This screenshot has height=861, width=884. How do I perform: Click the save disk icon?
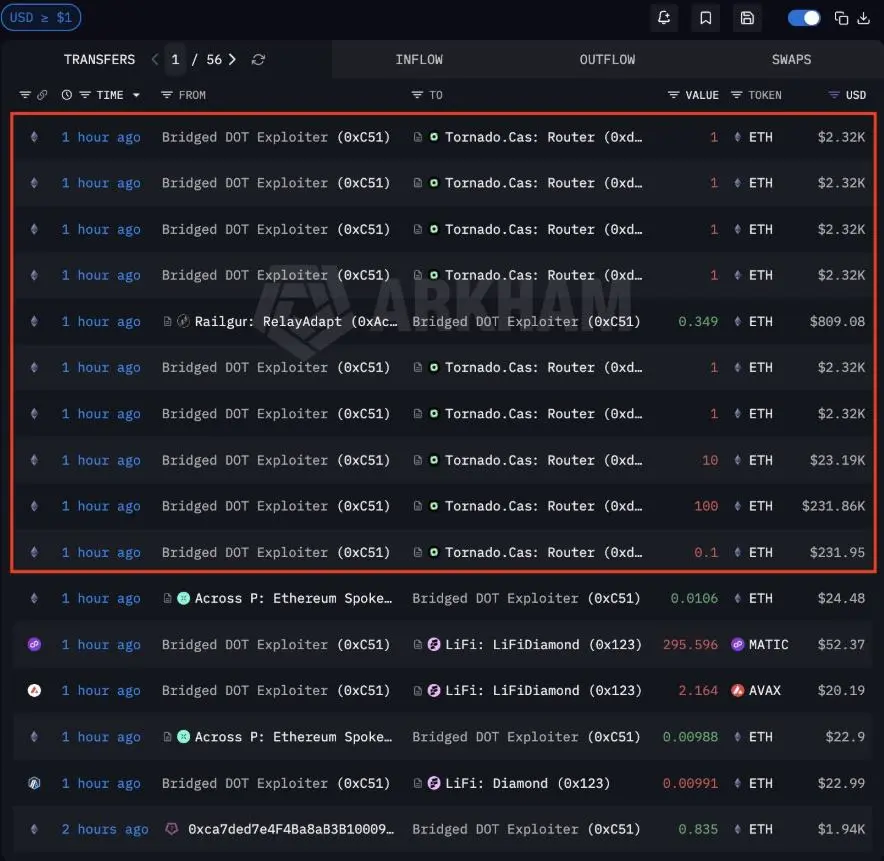tap(747, 18)
